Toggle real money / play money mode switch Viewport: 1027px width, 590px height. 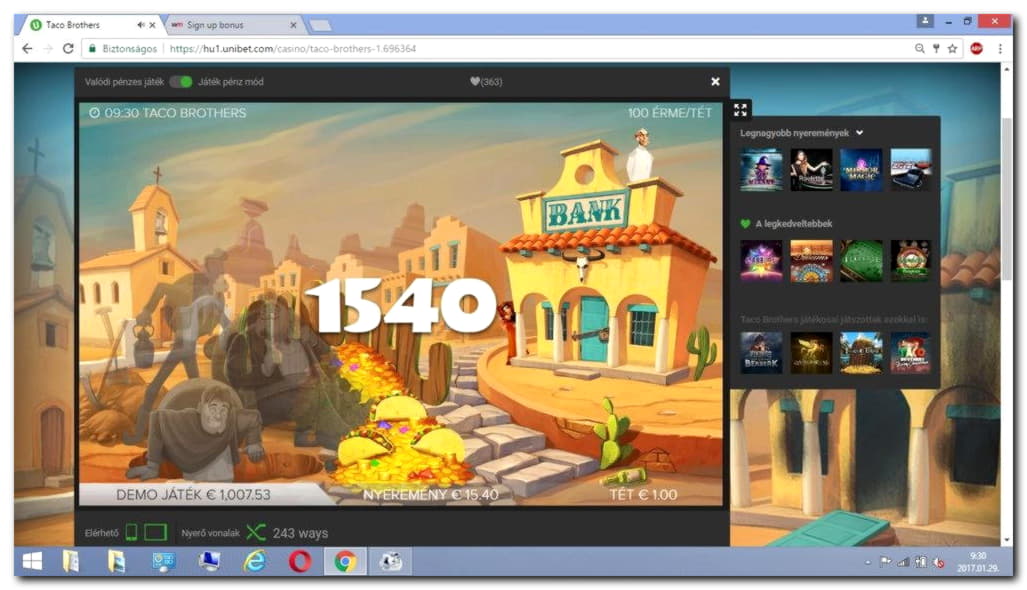click(x=181, y=82)
